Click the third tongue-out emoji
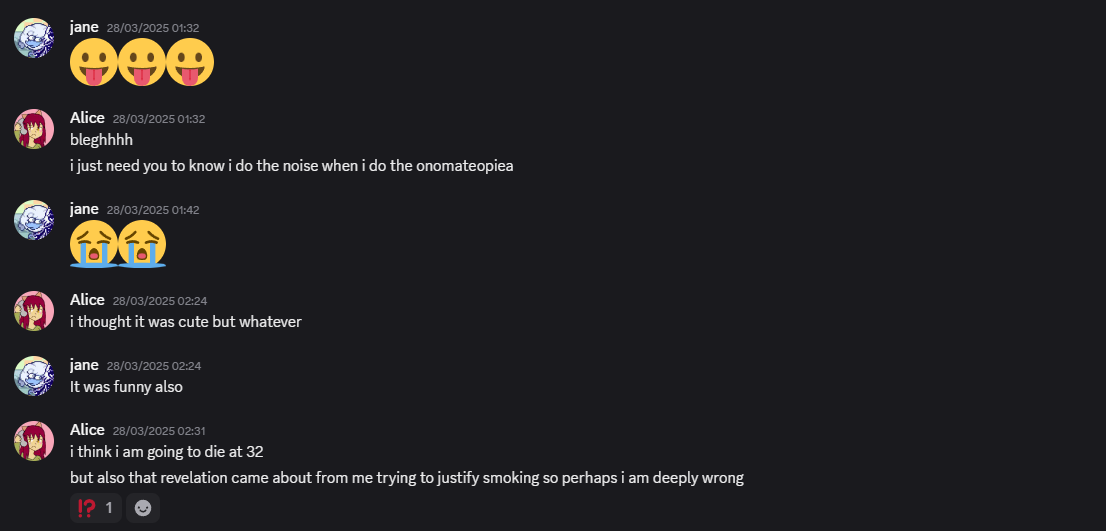This screenshot has height=531, width=1106. 190,63
